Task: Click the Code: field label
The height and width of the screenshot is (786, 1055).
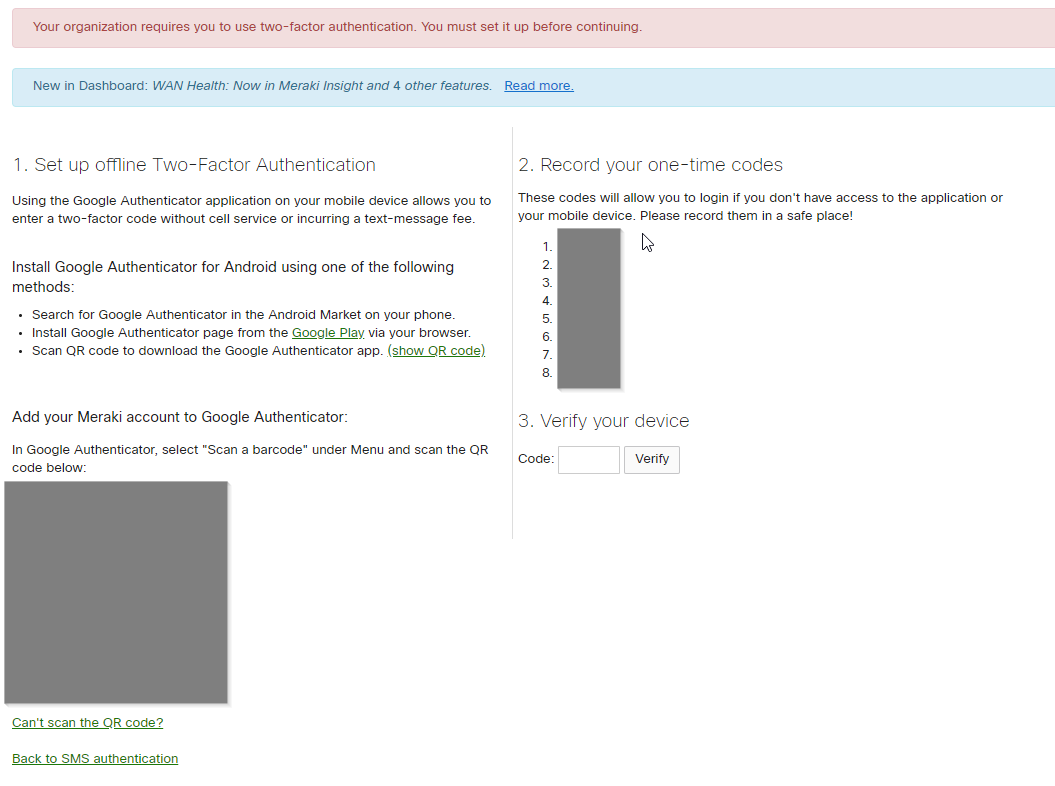Action: click(536, 460)
